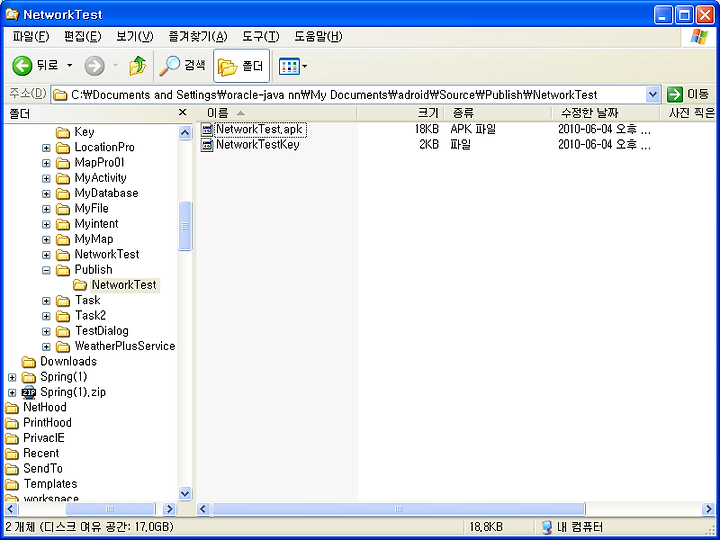Select the SendTo folder icon

pyautogui.click(x=11, y=469)
